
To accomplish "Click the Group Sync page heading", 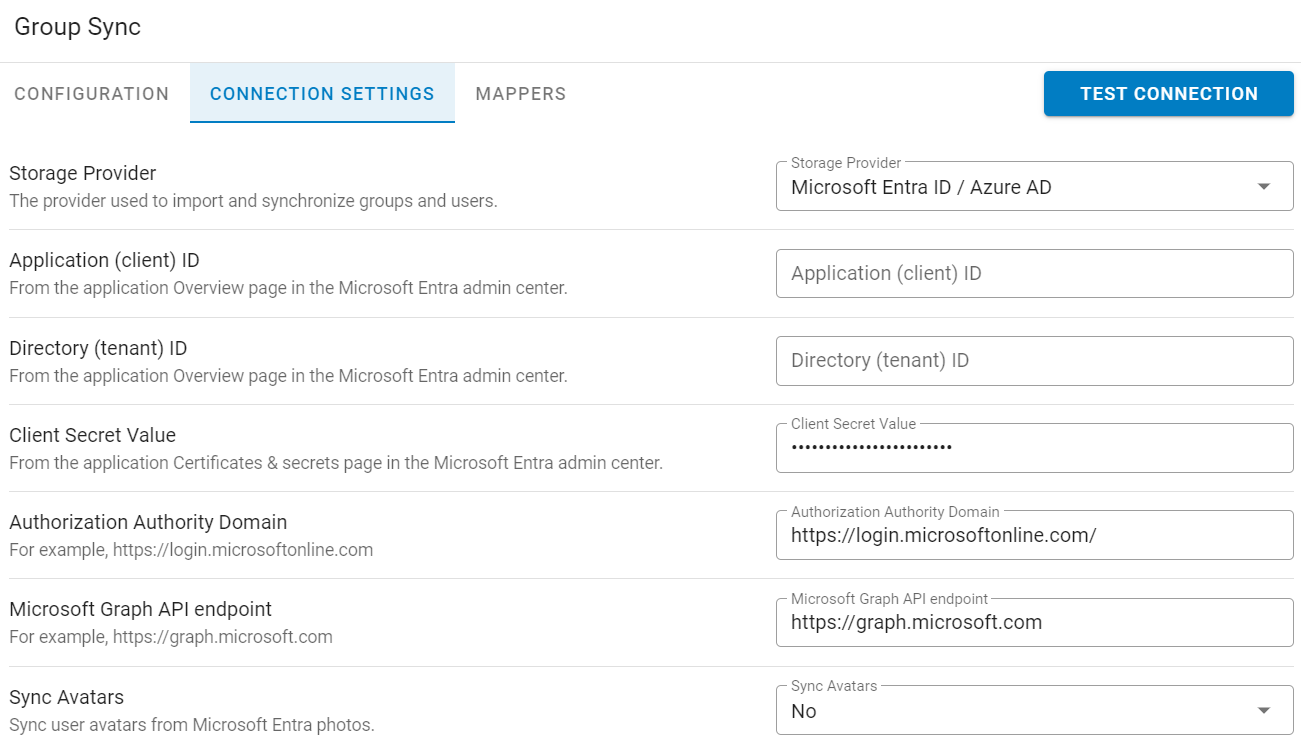I will click(x=77, y=27).
